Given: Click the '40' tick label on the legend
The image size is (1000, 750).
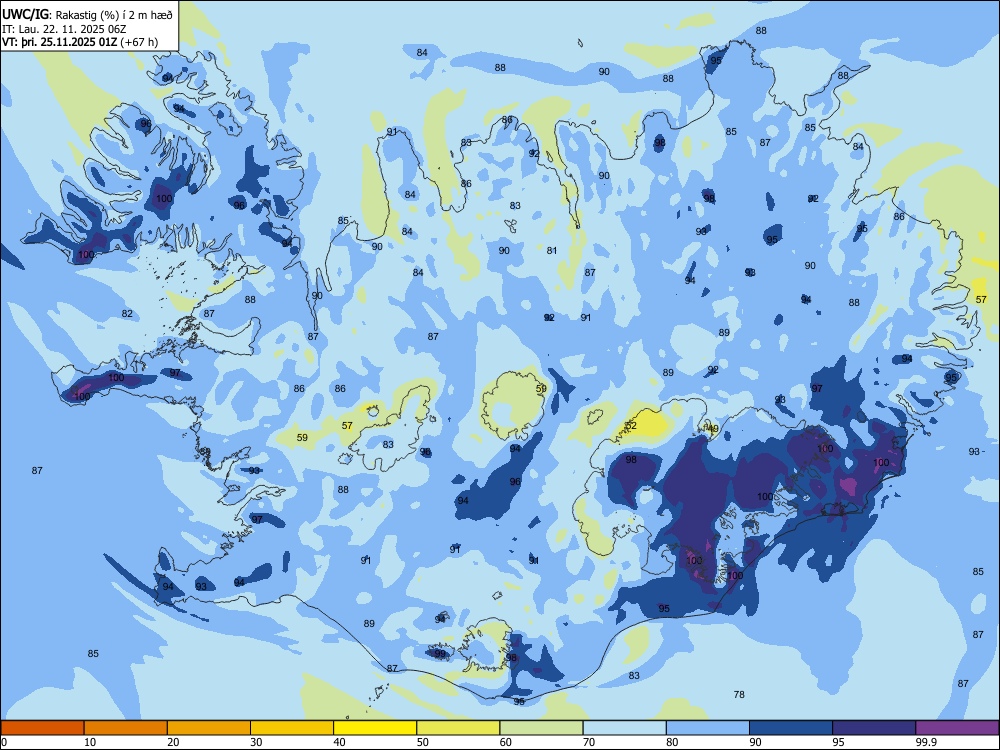Looking at the screenshot, I should click(x=339, y=742).
